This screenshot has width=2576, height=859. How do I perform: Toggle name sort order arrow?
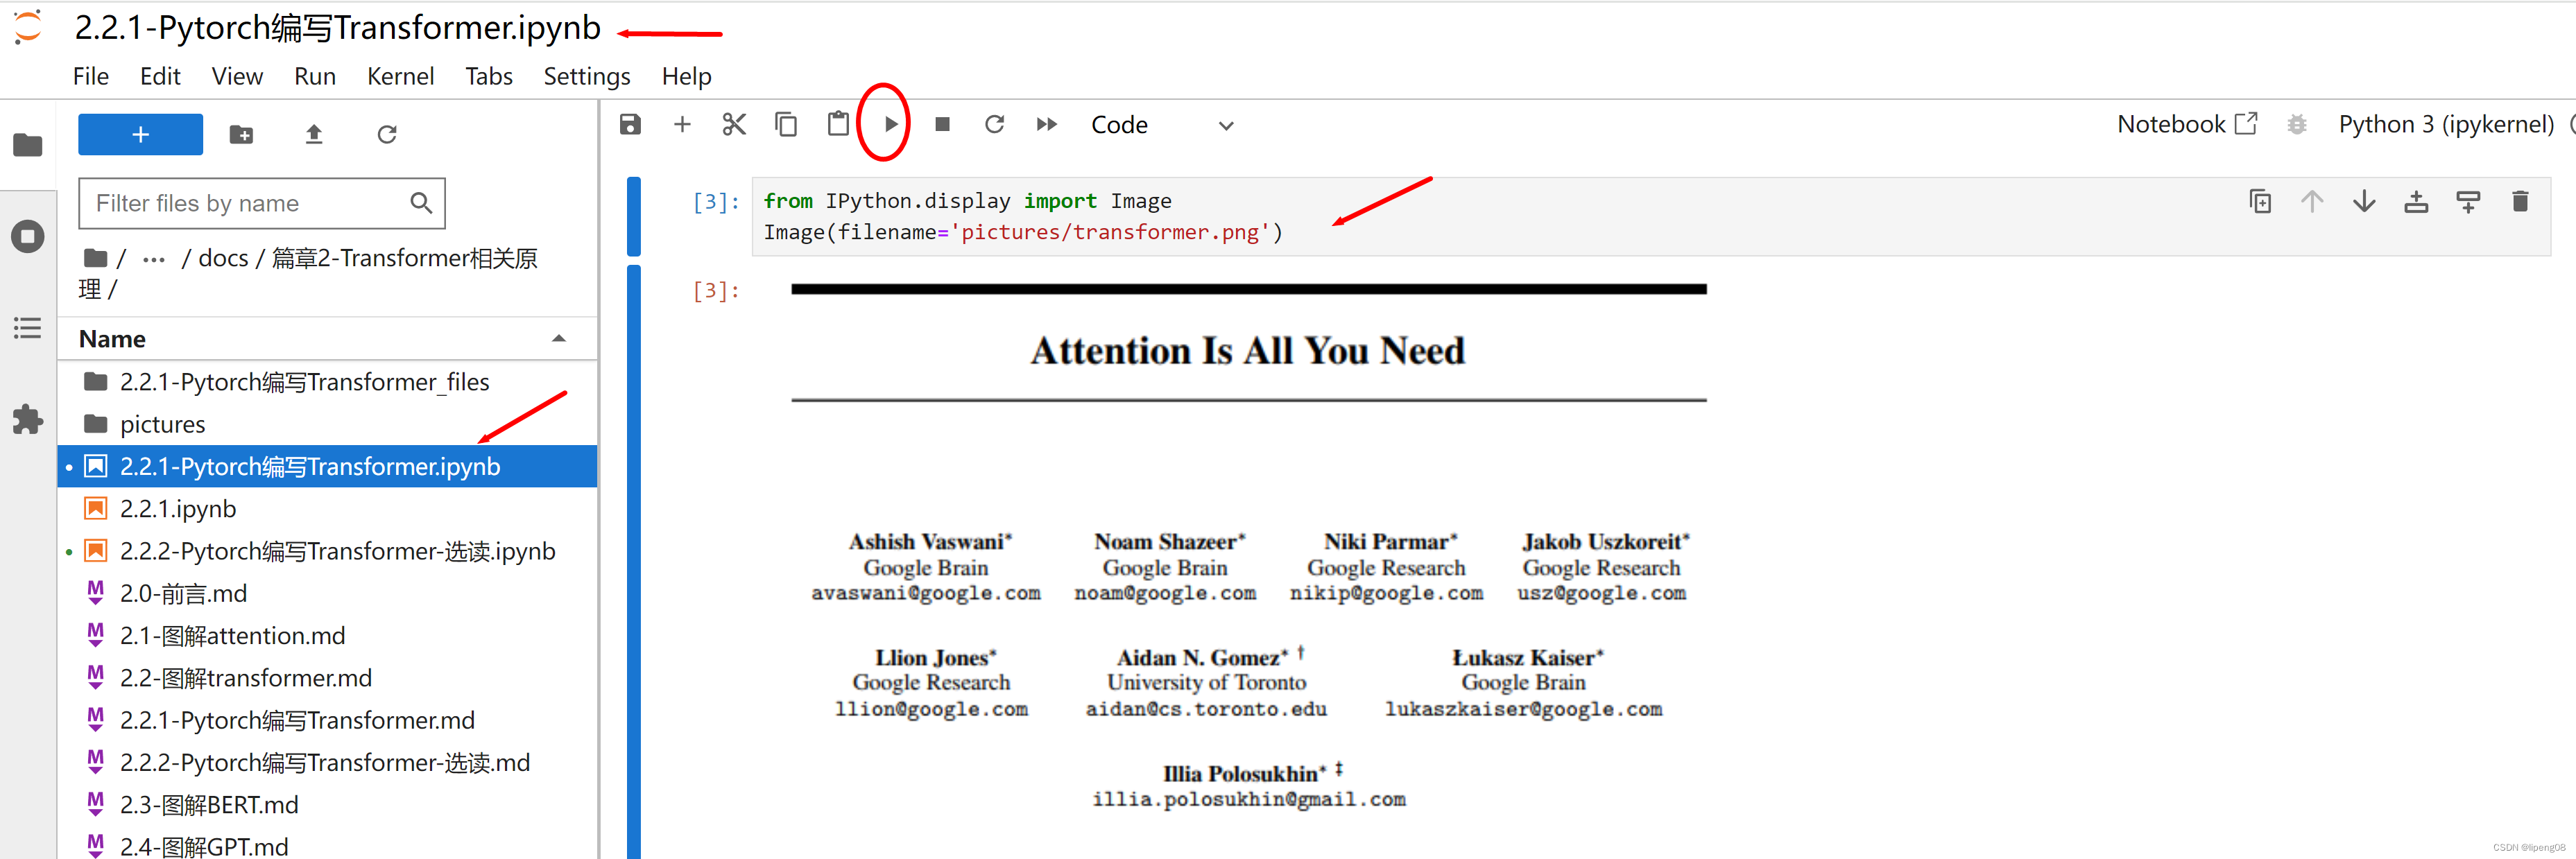point(559,339)
